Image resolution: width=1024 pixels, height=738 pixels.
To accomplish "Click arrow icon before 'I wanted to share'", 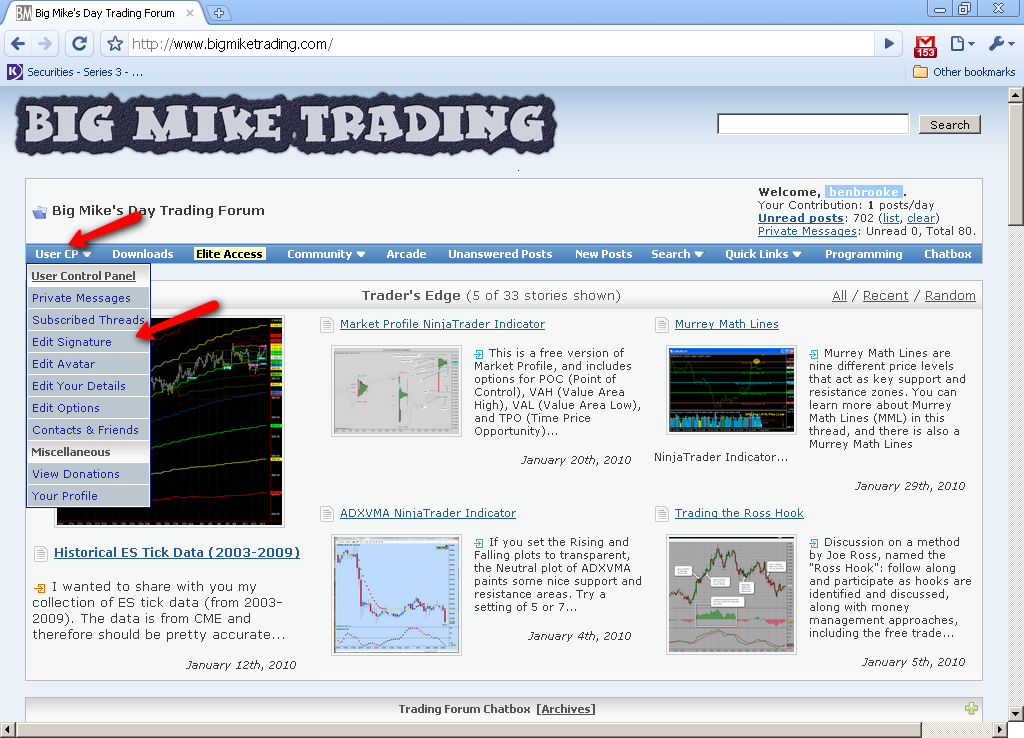I will coord(39,588).
